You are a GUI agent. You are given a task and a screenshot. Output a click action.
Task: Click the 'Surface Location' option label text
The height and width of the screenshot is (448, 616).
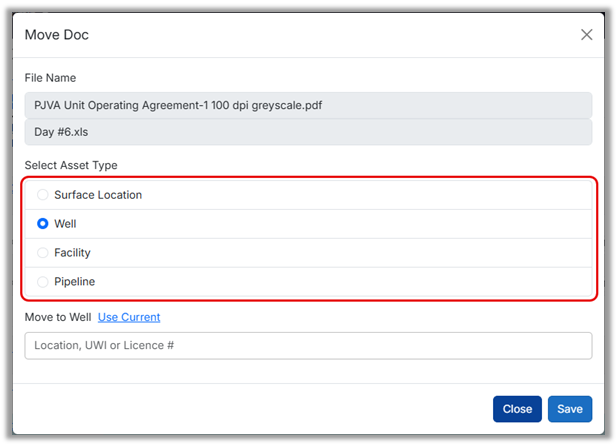[x=98, y=195]
